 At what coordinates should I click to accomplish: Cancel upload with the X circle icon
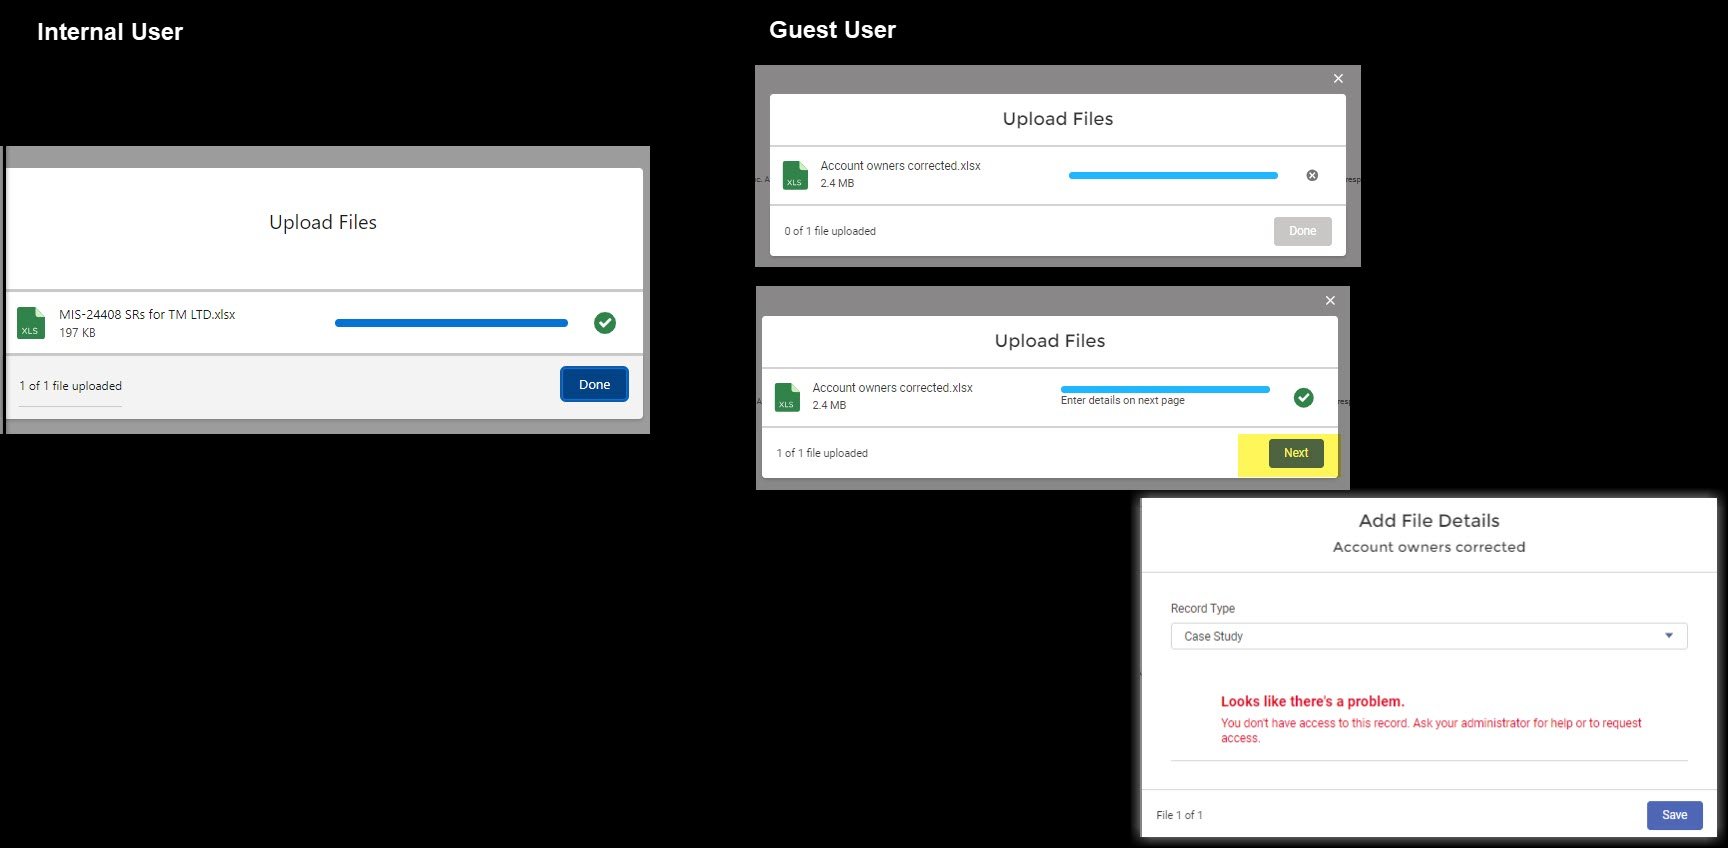tap(1312, 175)
